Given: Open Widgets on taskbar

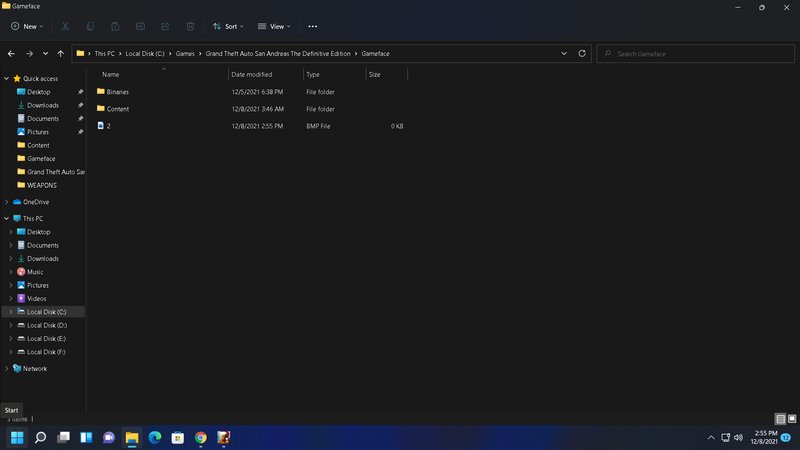Looking at the screenshot, I should pos(86,438).
